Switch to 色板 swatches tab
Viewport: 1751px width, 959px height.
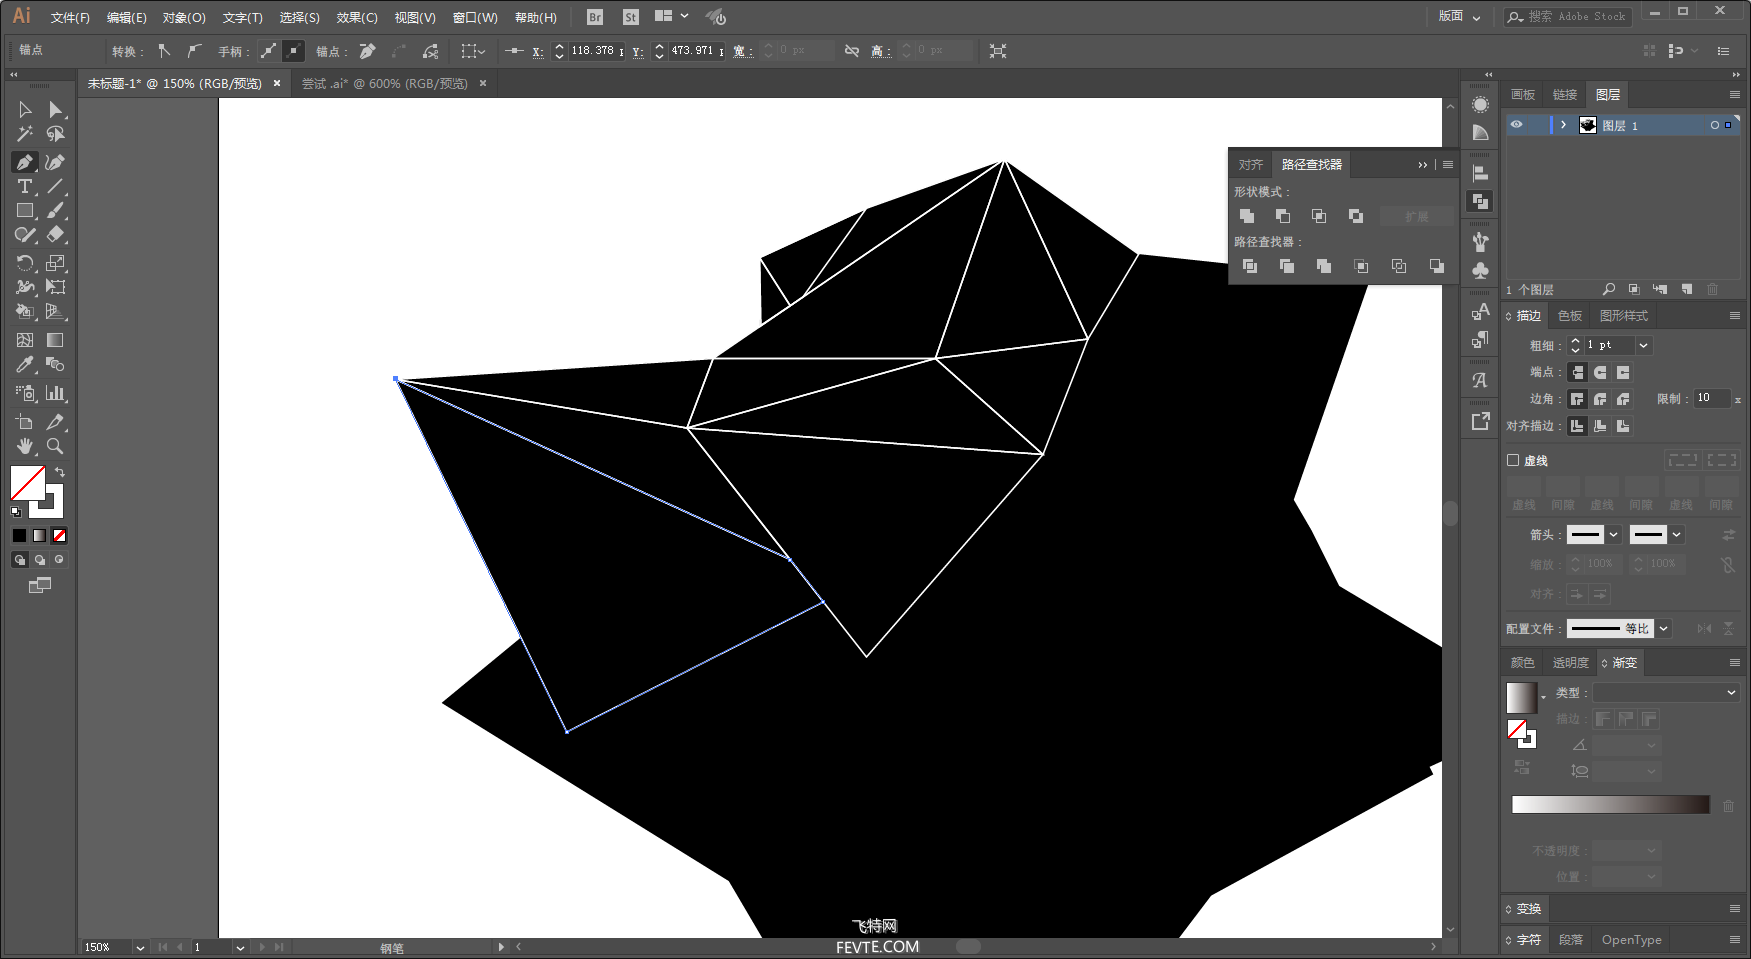(x=1570, y=316)
